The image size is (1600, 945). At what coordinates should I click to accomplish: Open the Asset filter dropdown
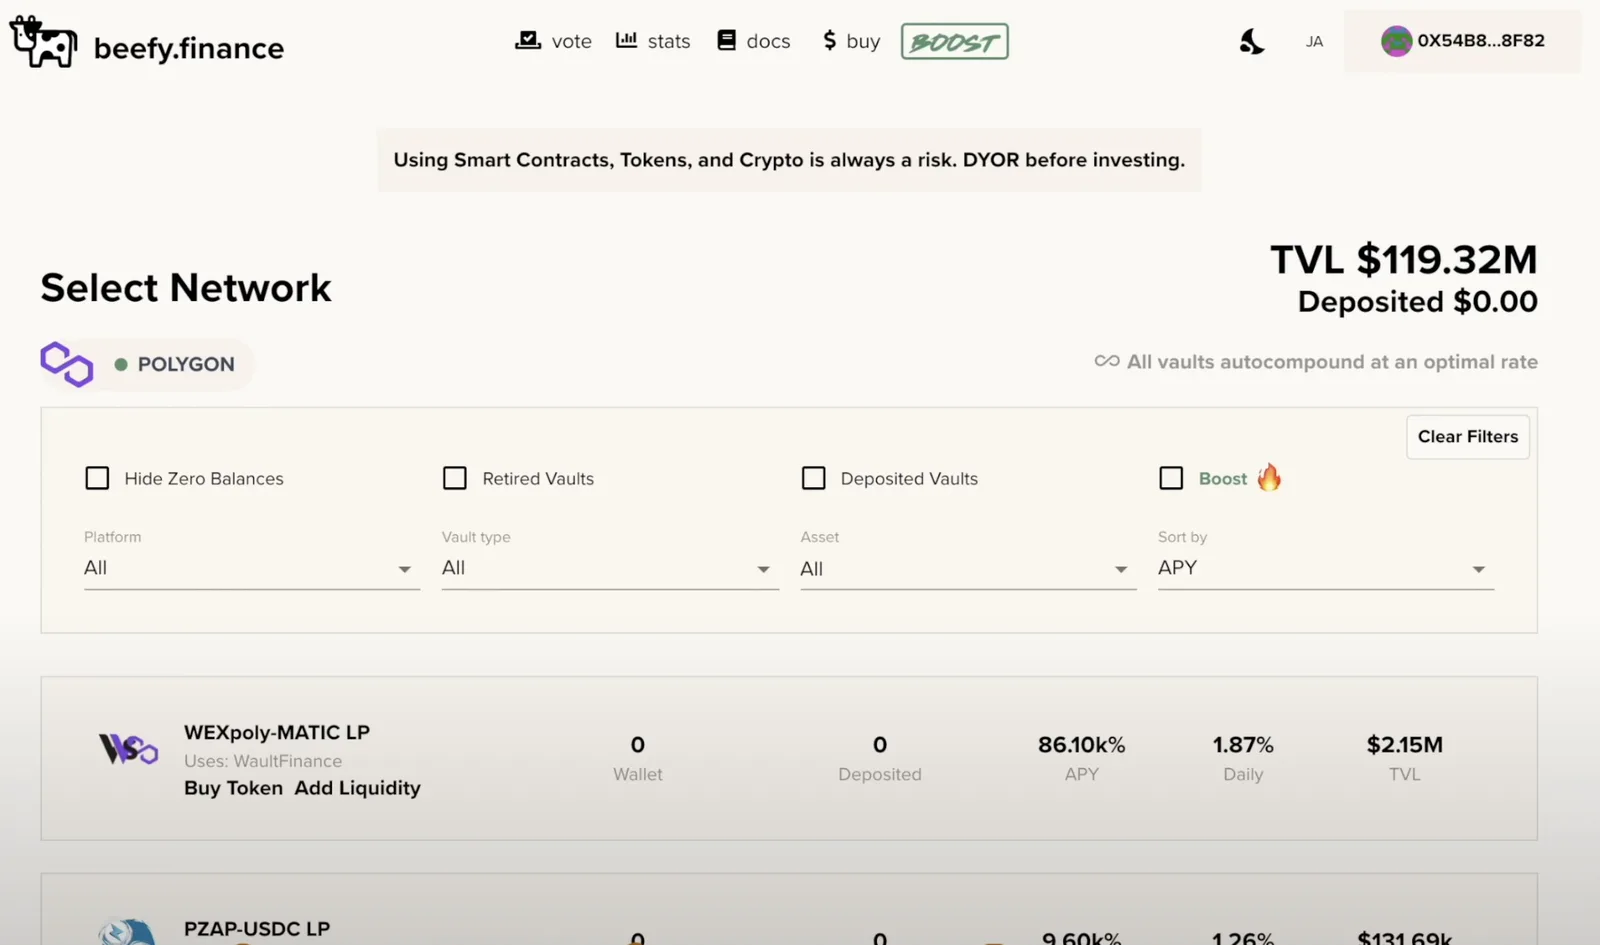pos(968,568)
